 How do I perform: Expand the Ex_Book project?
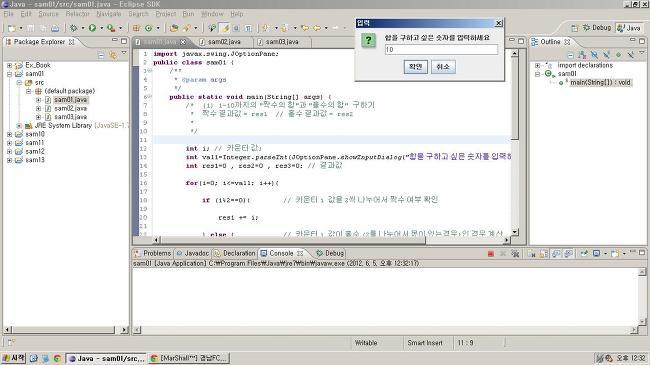pyautogui.click(x=9, y=65)
